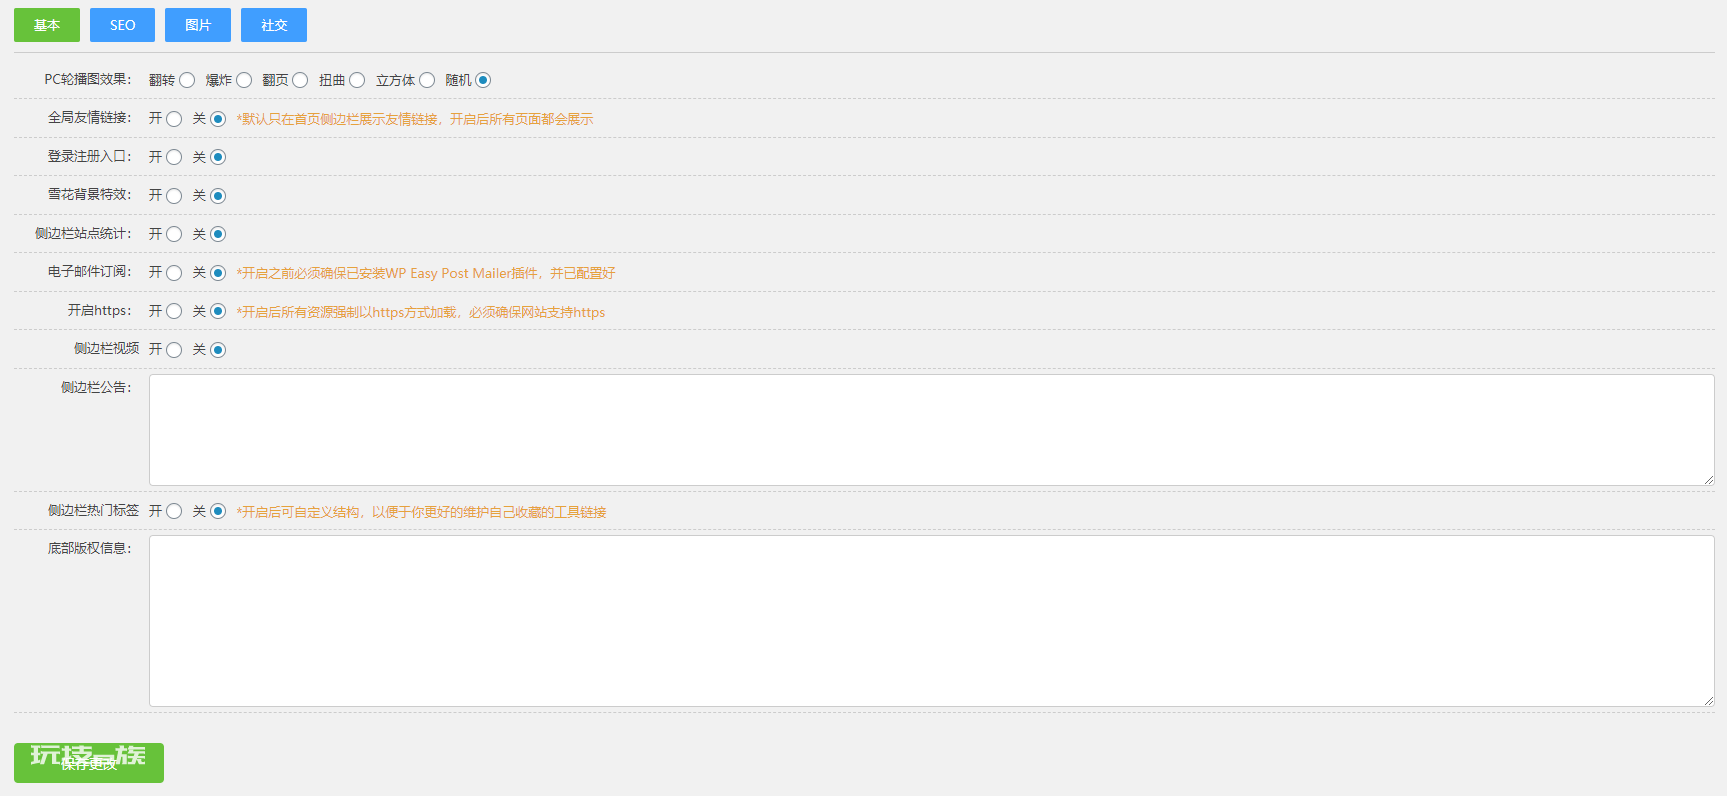Enable 侧边栏站点统计 with 开 radio
Viewport: 1727px width, 796px height.
pos(174,234)
